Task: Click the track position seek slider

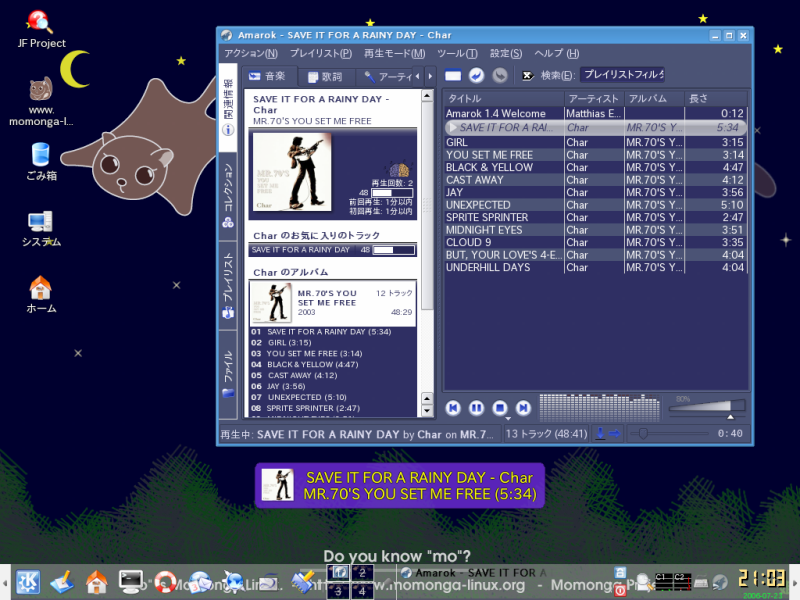Action: (x=669, y=434)
